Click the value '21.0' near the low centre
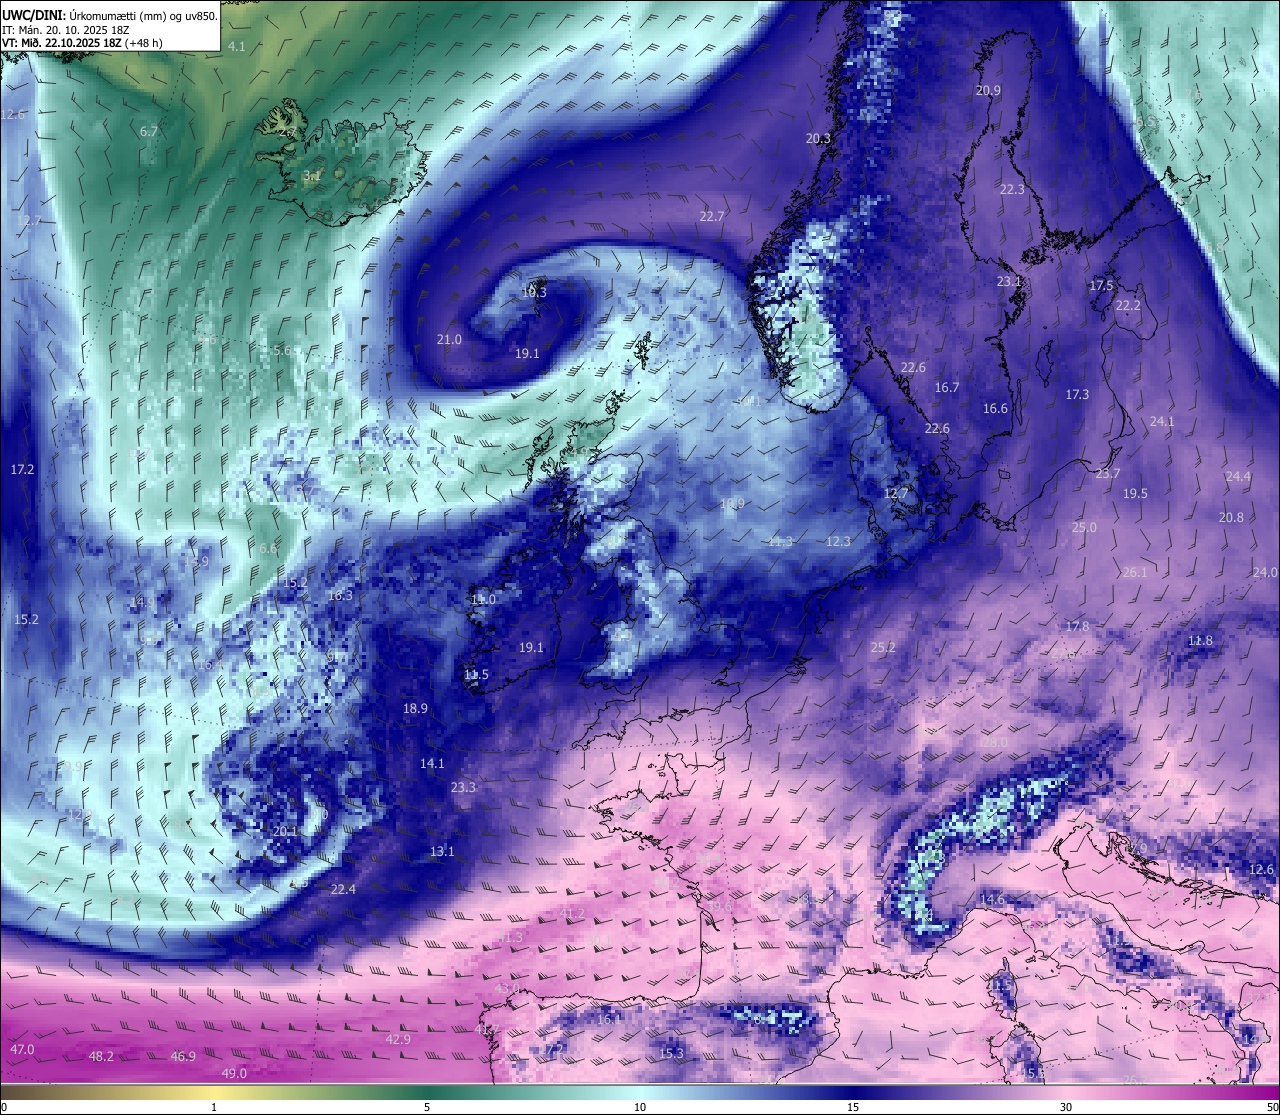 tap(449, 339)
